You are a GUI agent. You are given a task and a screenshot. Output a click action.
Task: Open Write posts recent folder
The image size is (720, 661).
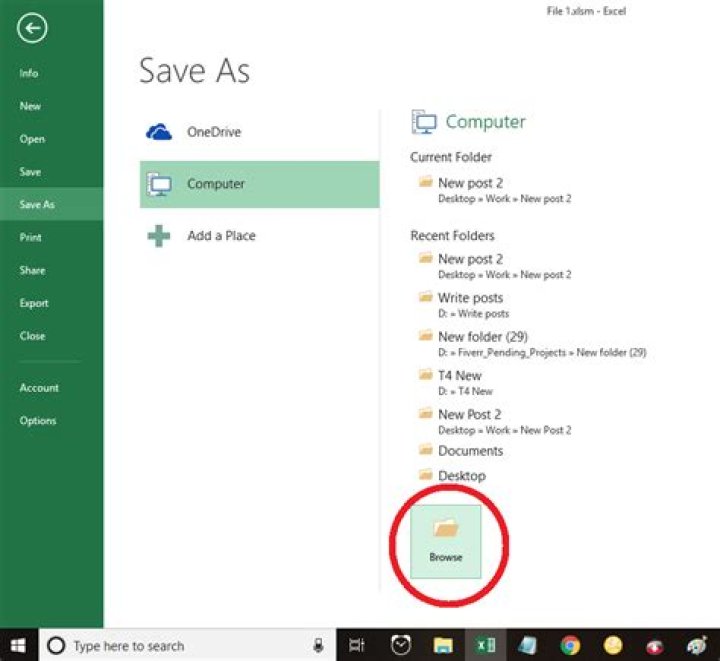click(x=464, y=305)
